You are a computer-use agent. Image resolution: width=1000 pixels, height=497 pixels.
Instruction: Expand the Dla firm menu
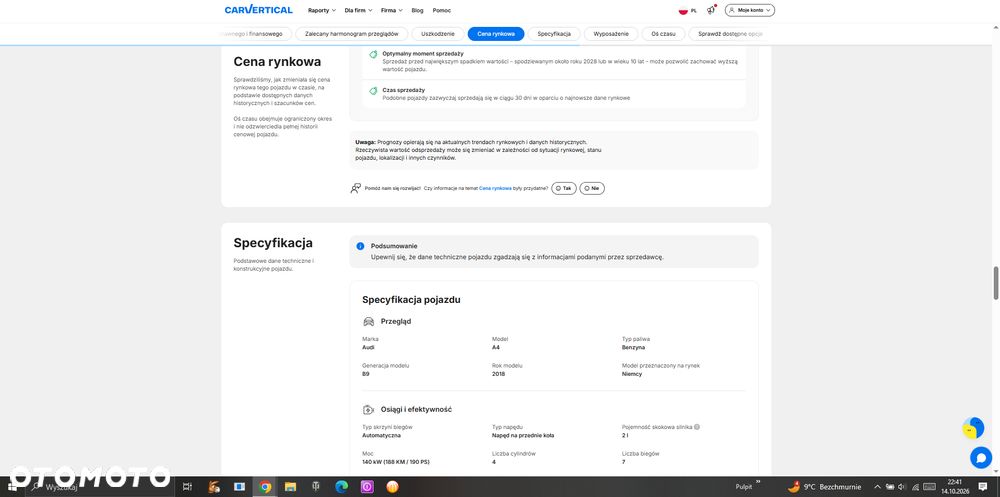[358, 10]
